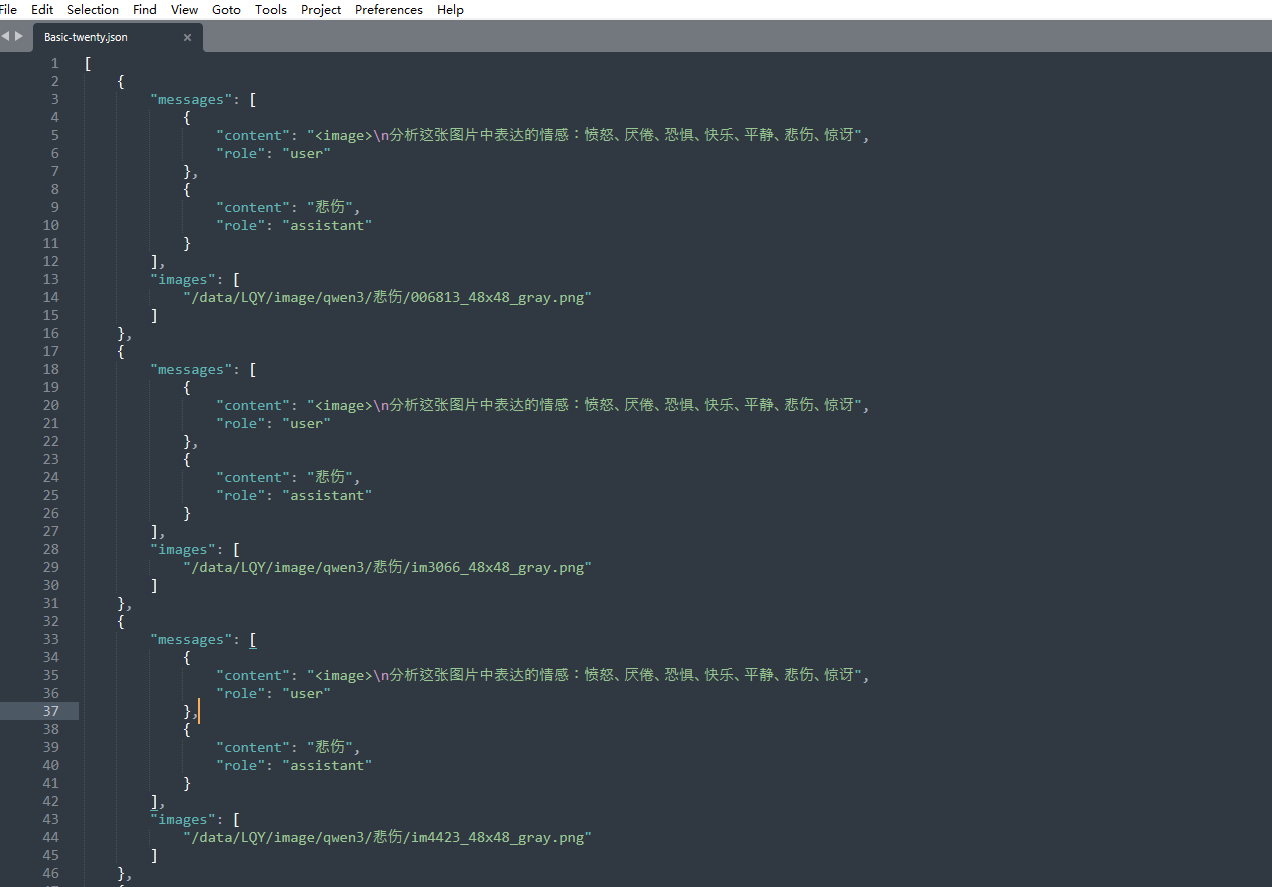This screenshot has height=887, width=1272.
Task: Click line number 14 in the gutter
Action: pyautogui.click(x=50, y=297)
